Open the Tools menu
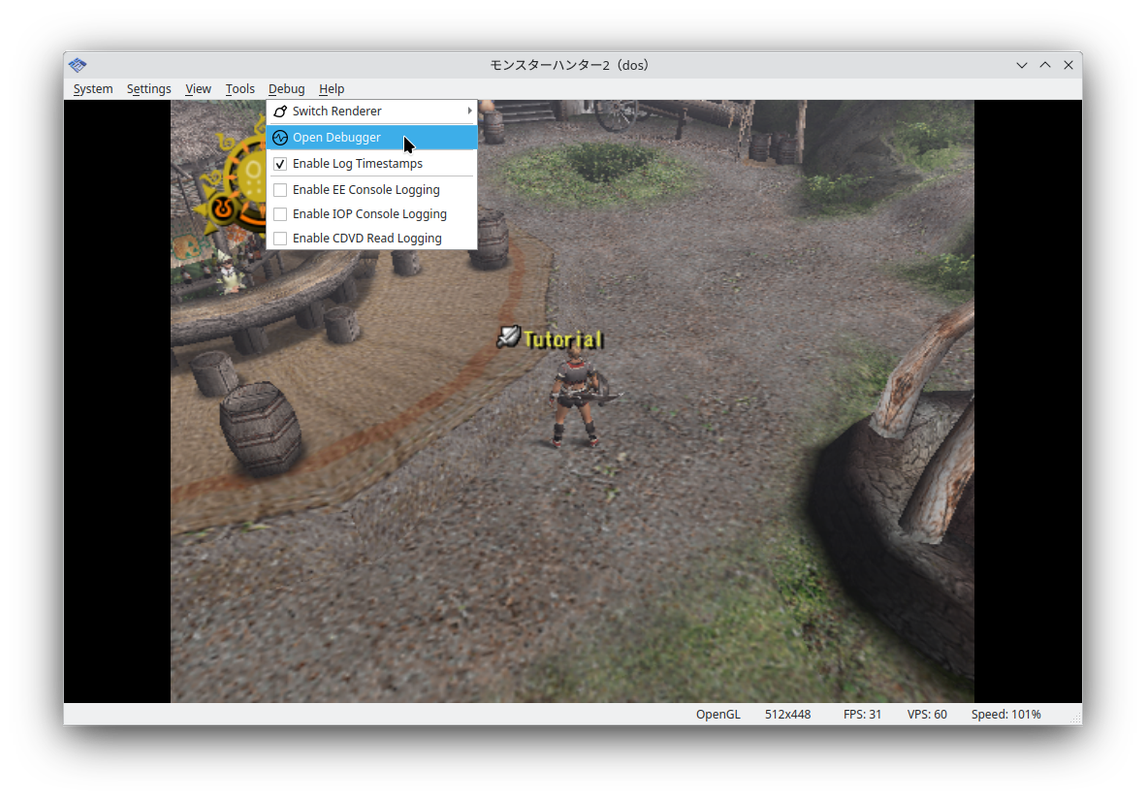 point(240,88)
